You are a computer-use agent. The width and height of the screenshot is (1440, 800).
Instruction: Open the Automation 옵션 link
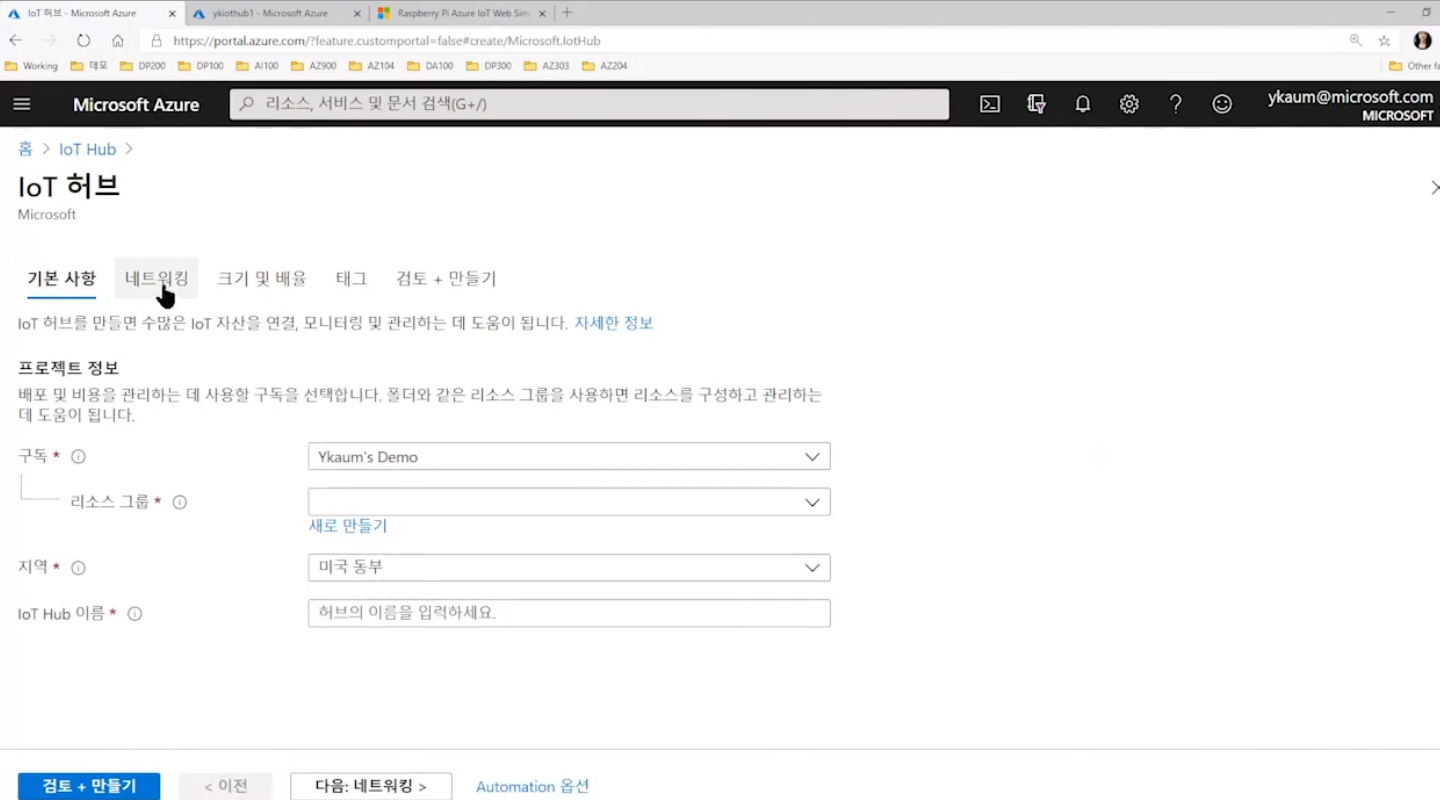(532, 786)
